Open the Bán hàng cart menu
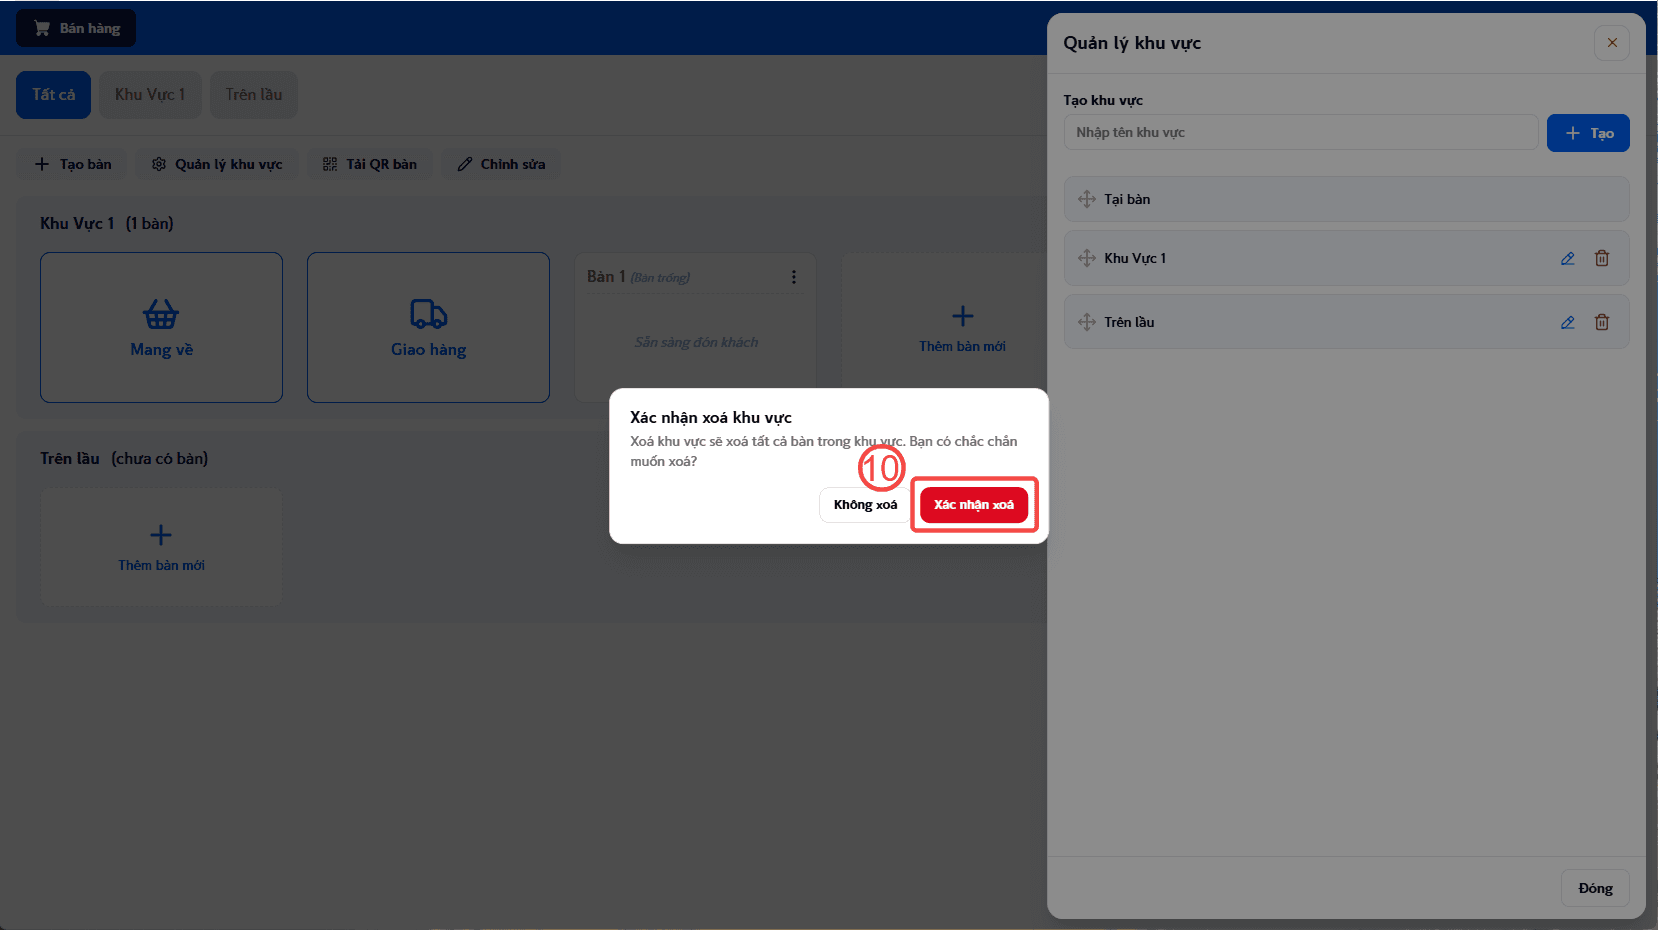This screenshot has width=1658, height=930. point(76,28)
